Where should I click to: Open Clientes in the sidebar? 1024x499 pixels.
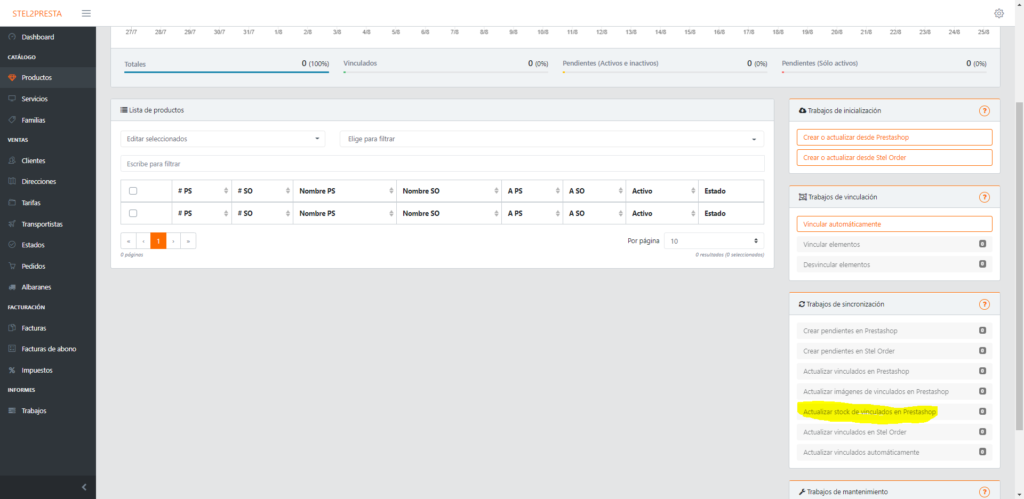click(x=33, y=160)
